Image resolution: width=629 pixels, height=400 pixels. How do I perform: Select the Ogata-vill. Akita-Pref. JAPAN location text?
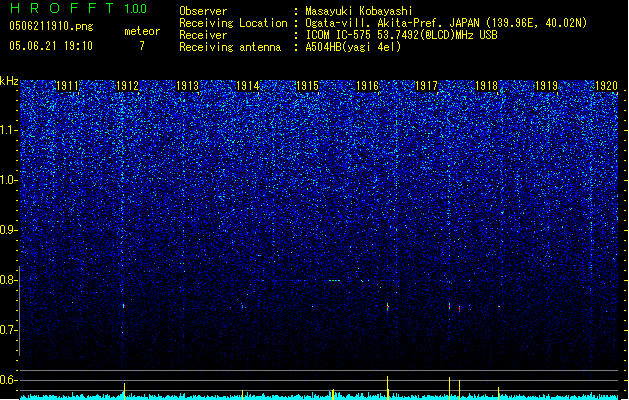pos(446,23)
